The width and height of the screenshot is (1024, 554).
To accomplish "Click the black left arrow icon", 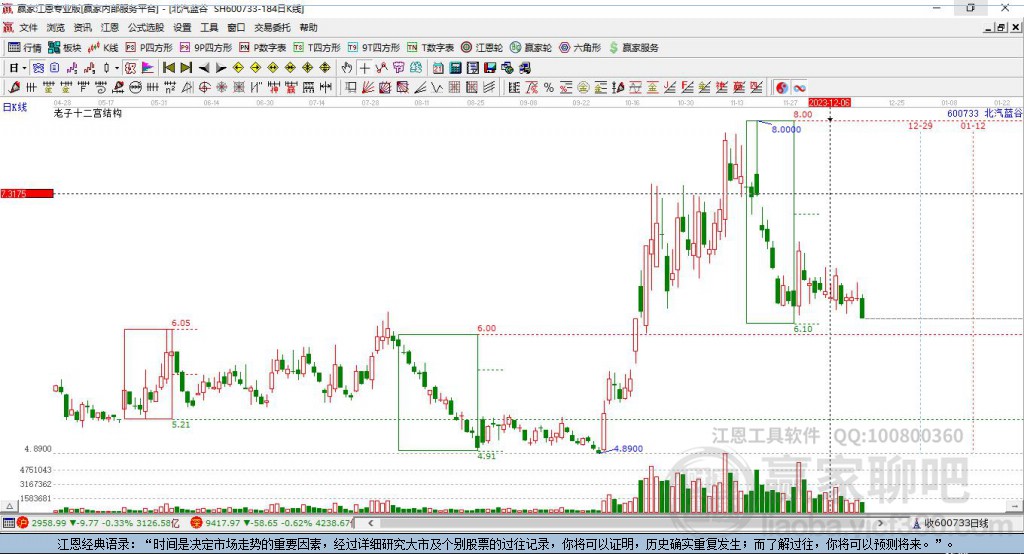I will click(x=204, y=68).
